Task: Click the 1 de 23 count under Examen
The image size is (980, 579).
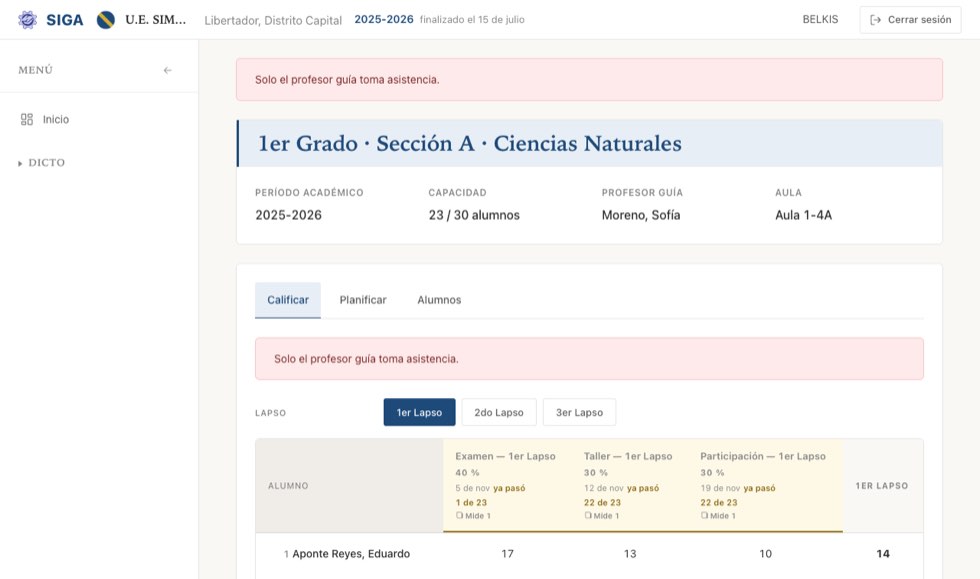Action: click(x=471, y=503)
